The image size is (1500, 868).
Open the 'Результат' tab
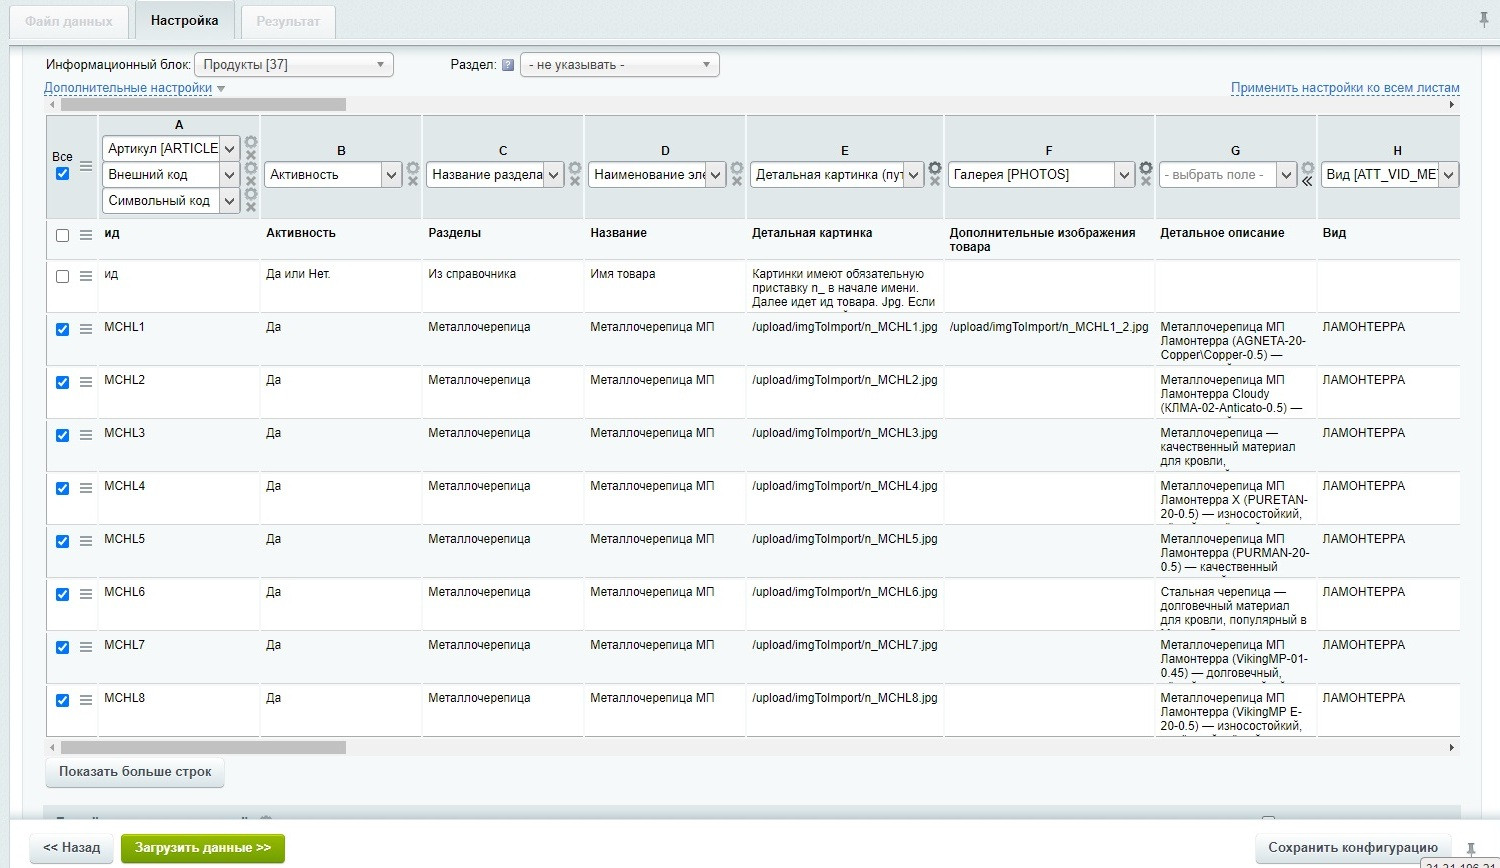[288, 21]
